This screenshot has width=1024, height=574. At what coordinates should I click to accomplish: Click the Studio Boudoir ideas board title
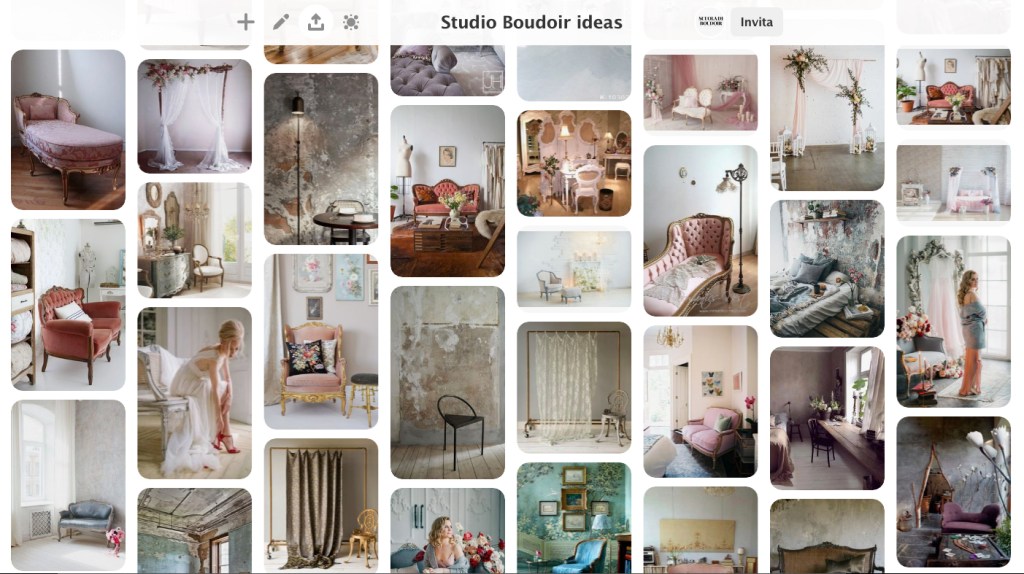coord(531,22)
